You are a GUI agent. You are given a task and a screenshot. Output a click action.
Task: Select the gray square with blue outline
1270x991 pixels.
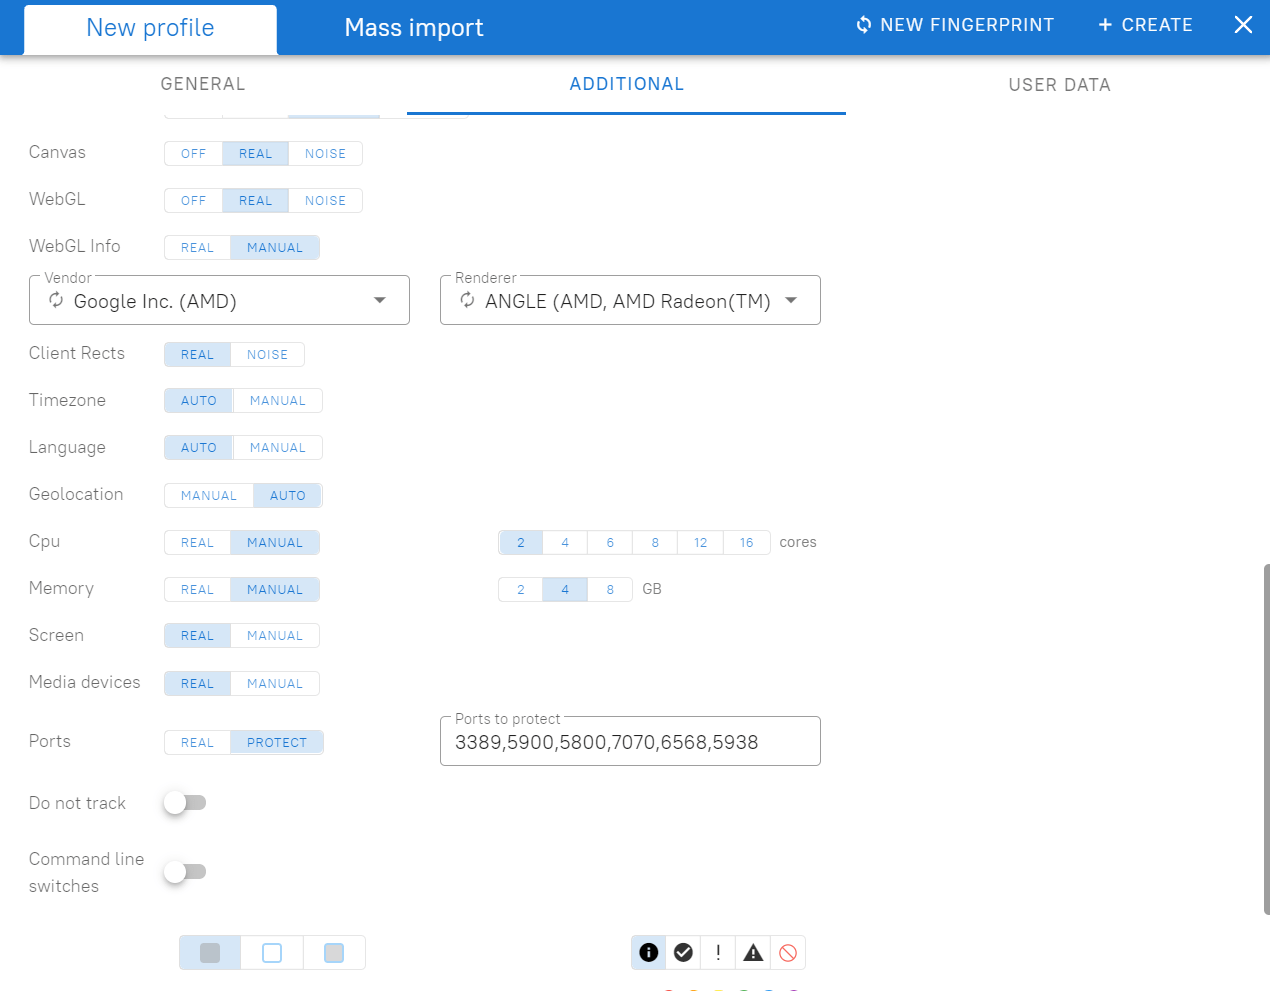334,953
